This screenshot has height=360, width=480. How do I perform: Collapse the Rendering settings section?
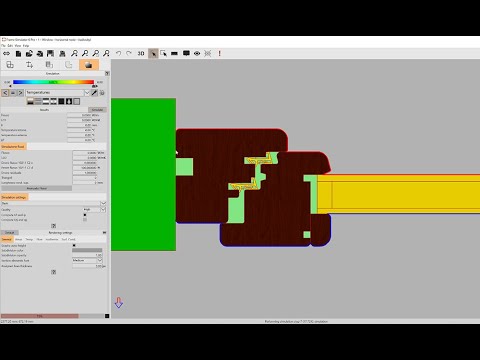[104, 232]
